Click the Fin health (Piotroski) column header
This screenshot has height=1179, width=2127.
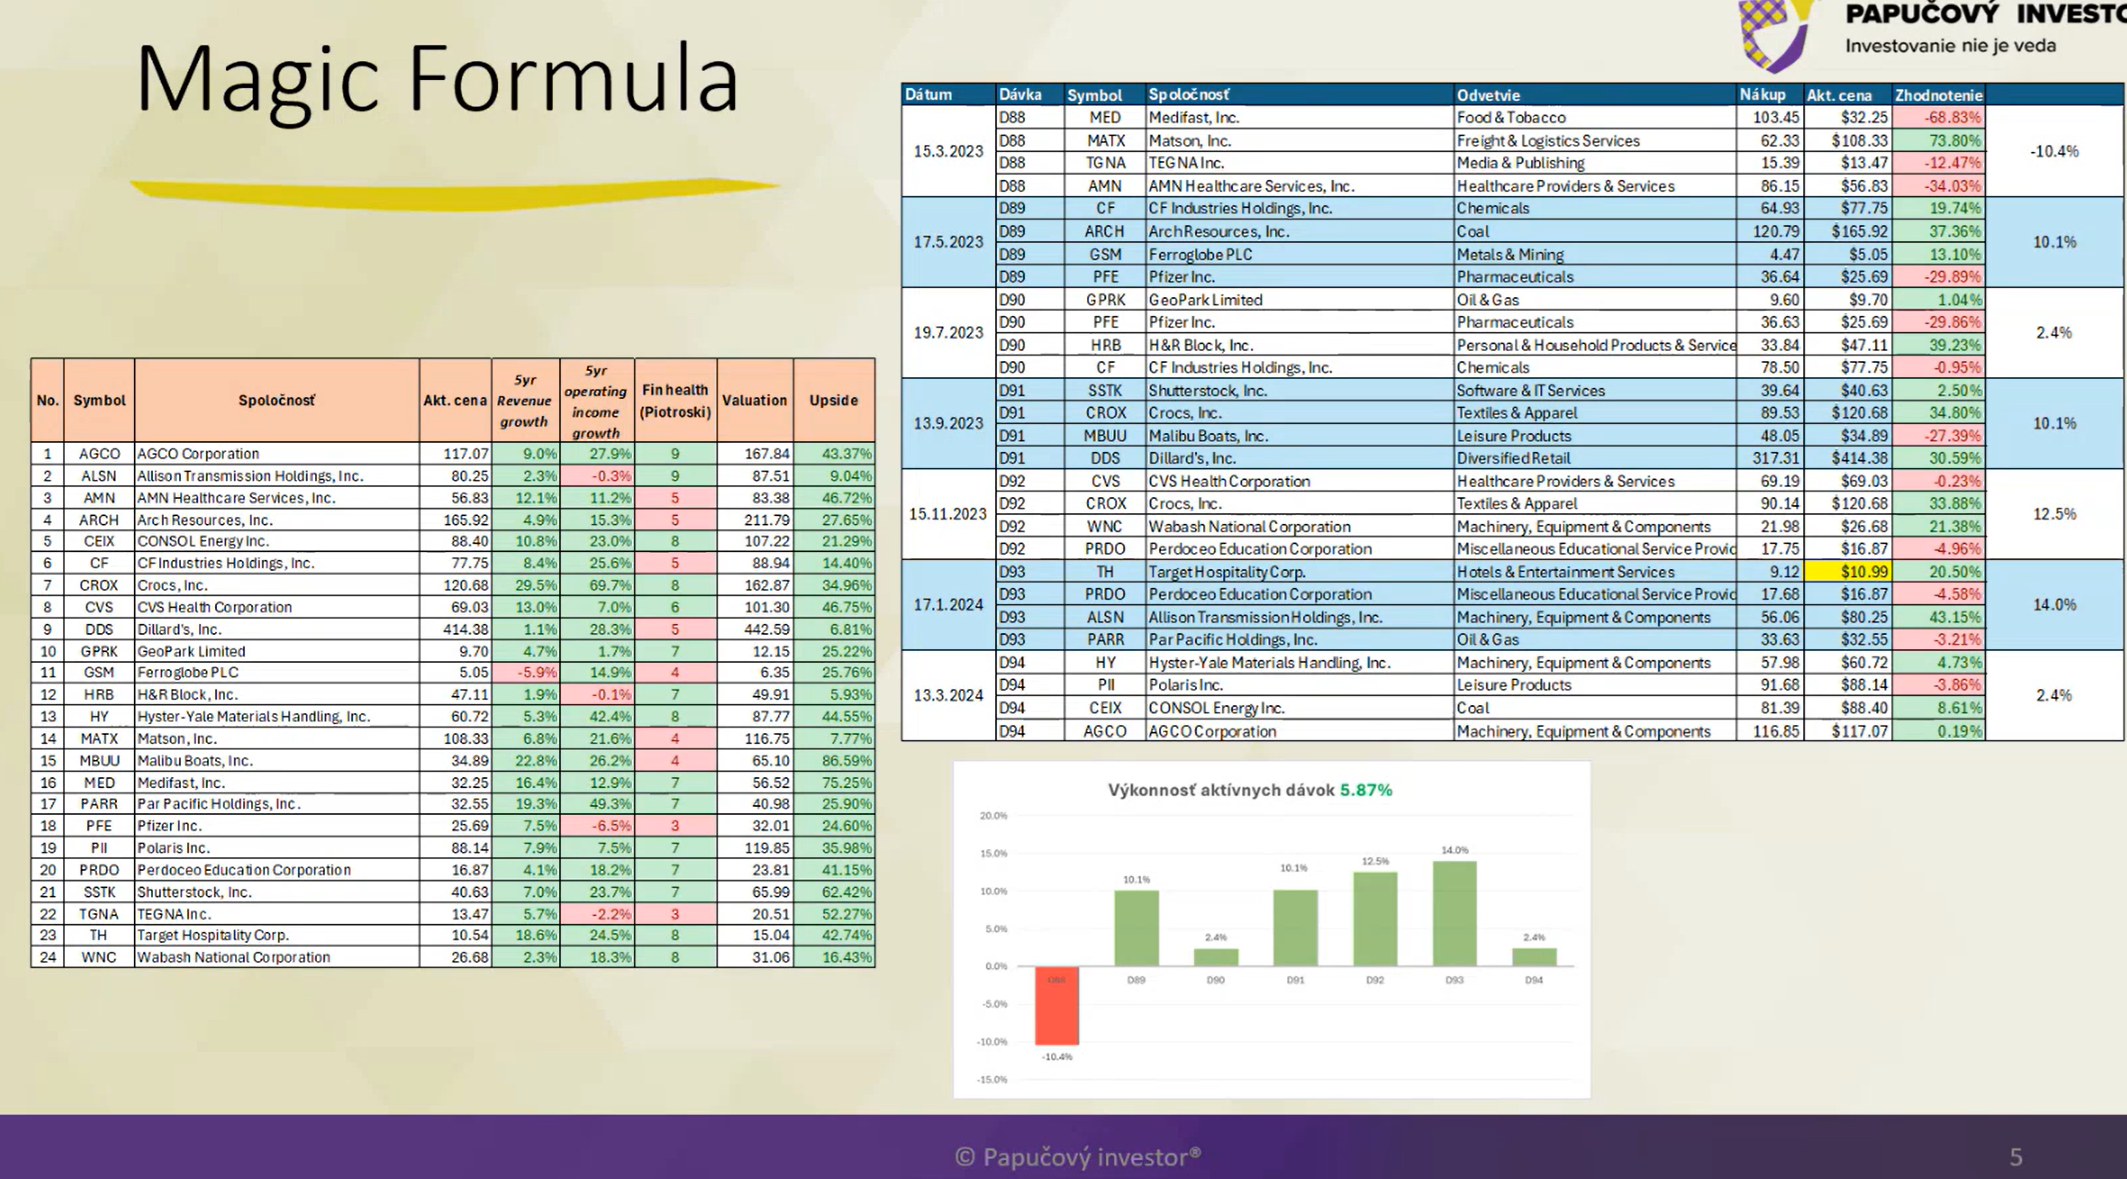675,400
